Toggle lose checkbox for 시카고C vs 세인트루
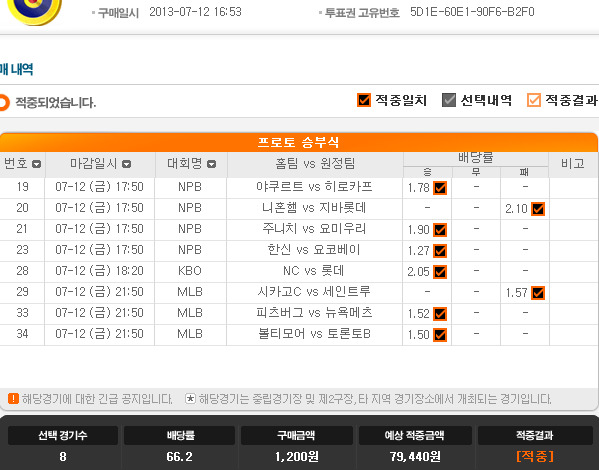 click(538, 293)
